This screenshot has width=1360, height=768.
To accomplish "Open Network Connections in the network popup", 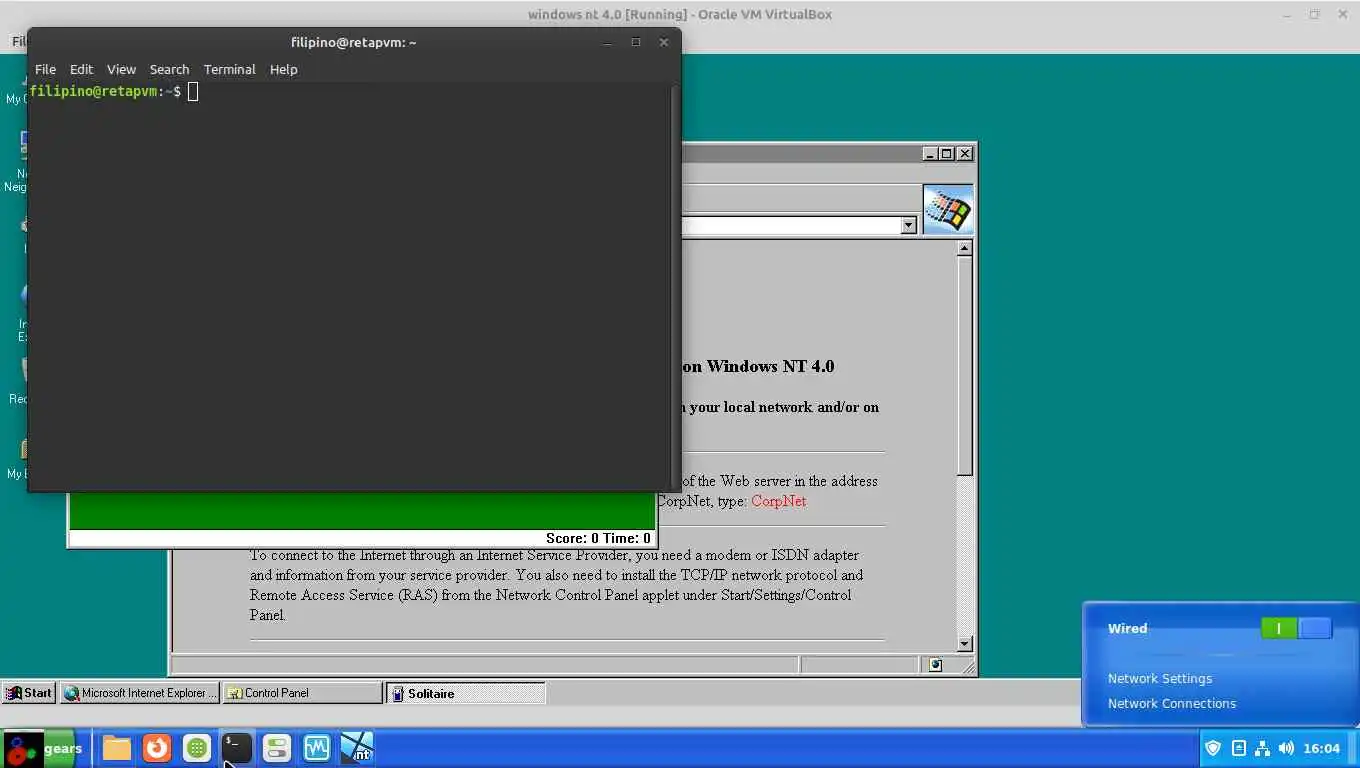I will (1172, 703).
